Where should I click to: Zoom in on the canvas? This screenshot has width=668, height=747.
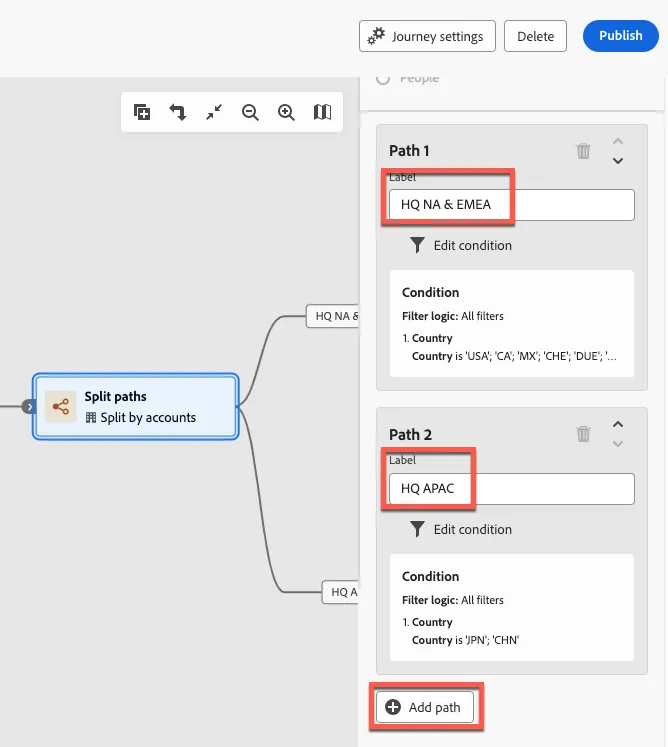pyautogui.click(x=286, y=112)
